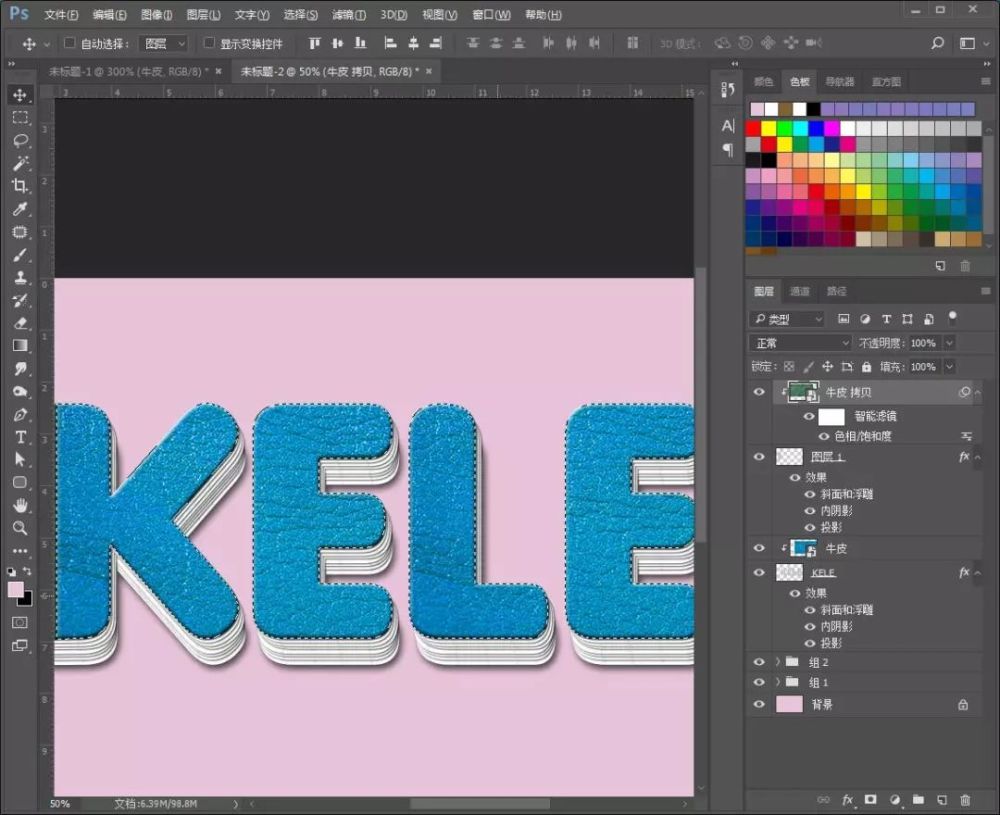Open the 图层 auto-select dropdown
Image resolution: width=1000 pixels, height=815 pixels.
coord(163,43)
